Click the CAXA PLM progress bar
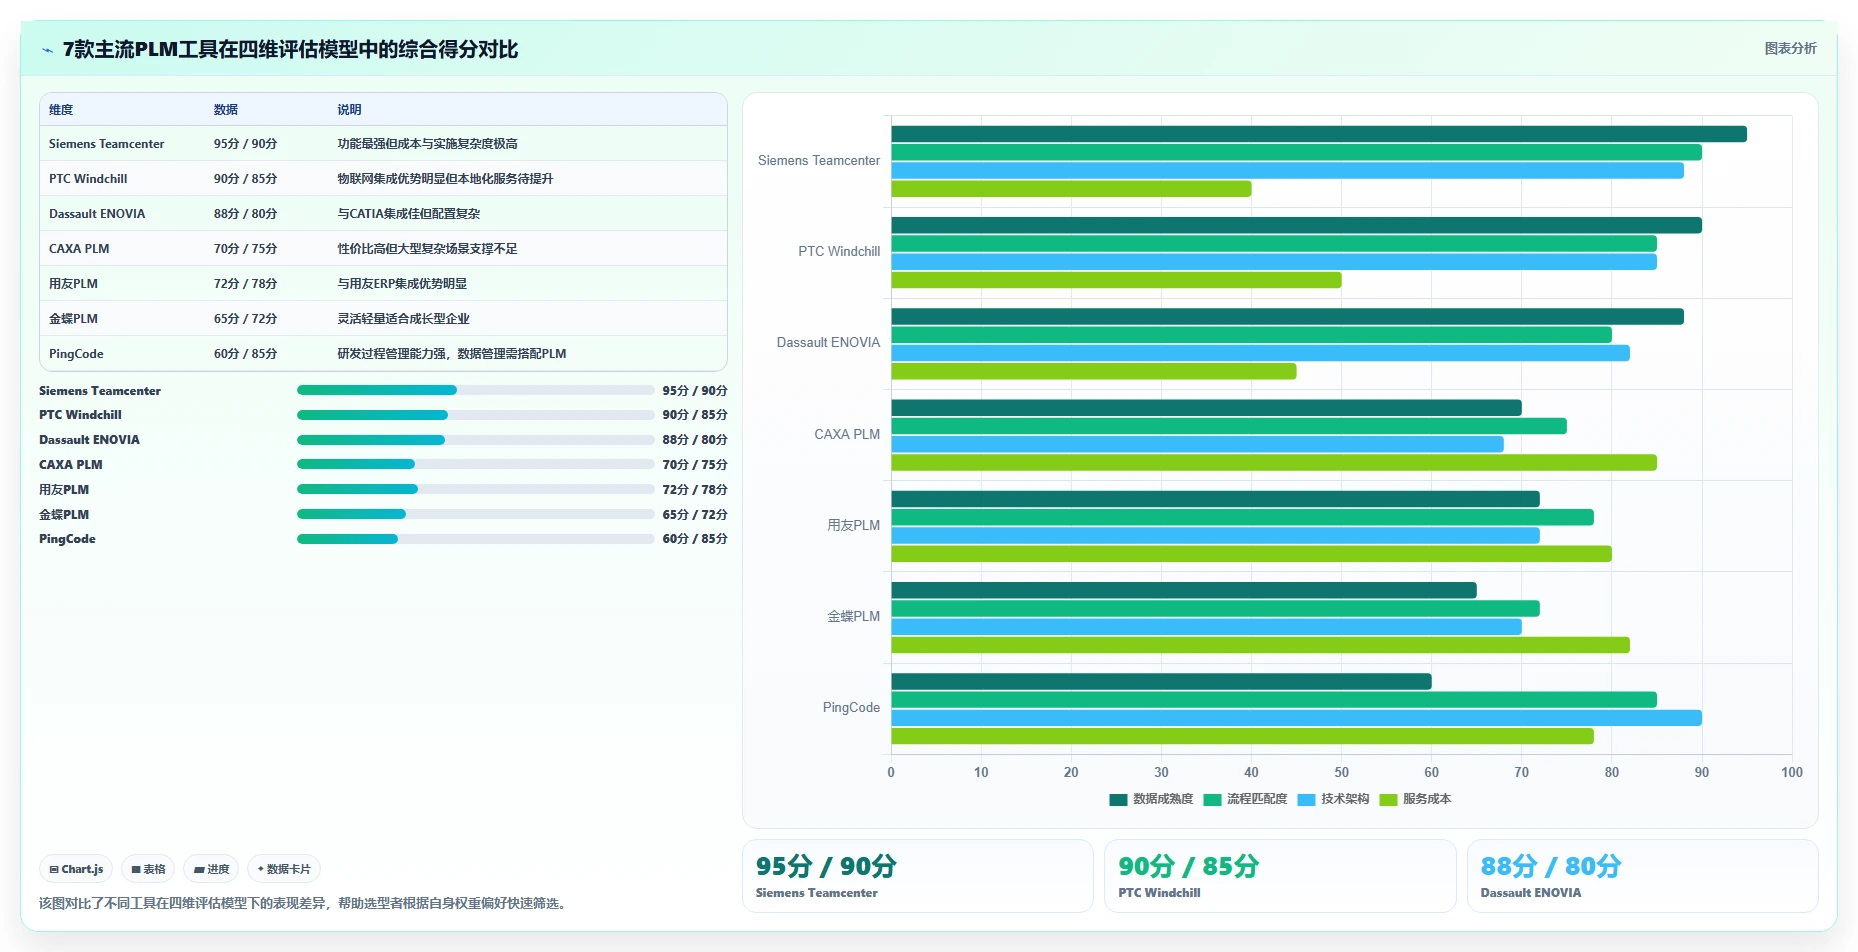Viewport: 1858px width, 952px height. (475, 464)
